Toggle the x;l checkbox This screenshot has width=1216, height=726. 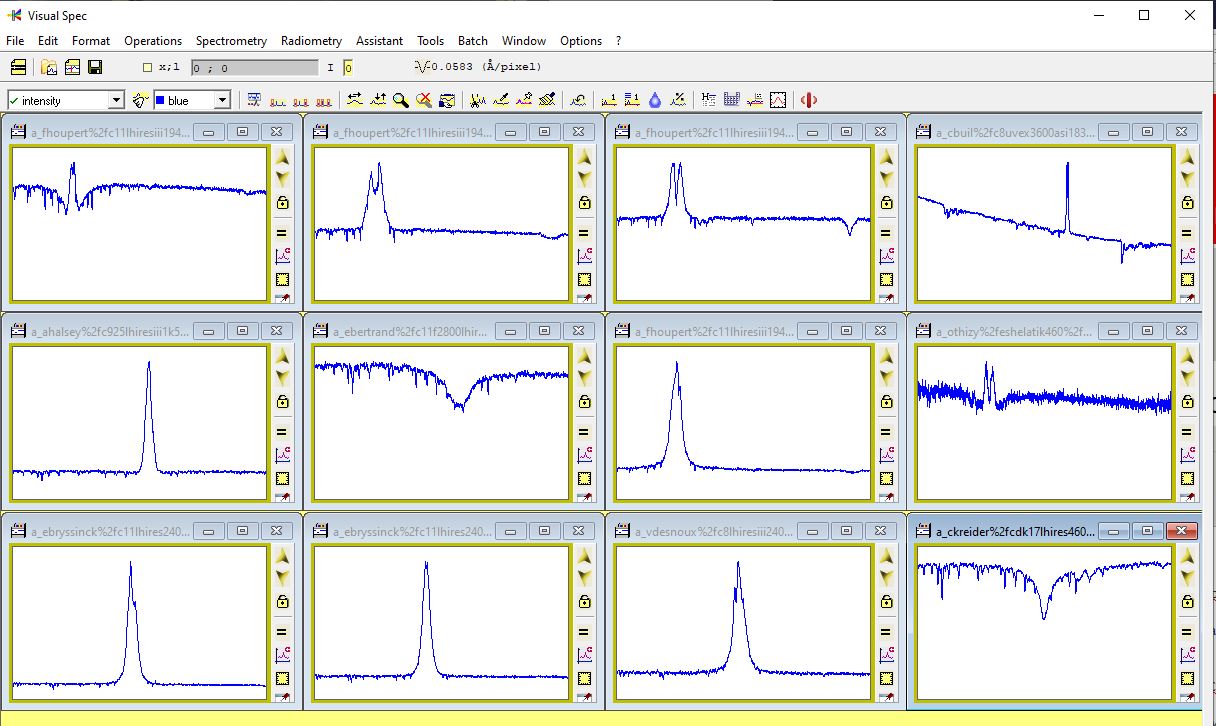[x=148, y=68]
